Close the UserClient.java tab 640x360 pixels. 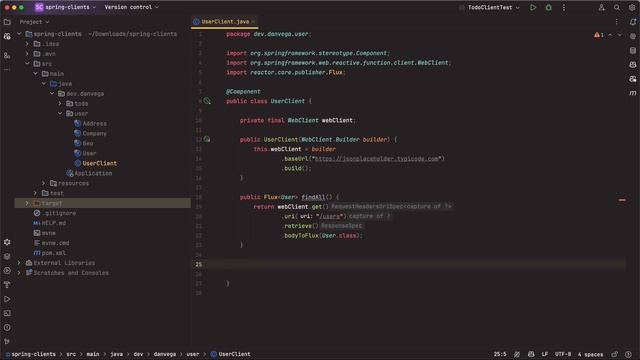[253, 22]
